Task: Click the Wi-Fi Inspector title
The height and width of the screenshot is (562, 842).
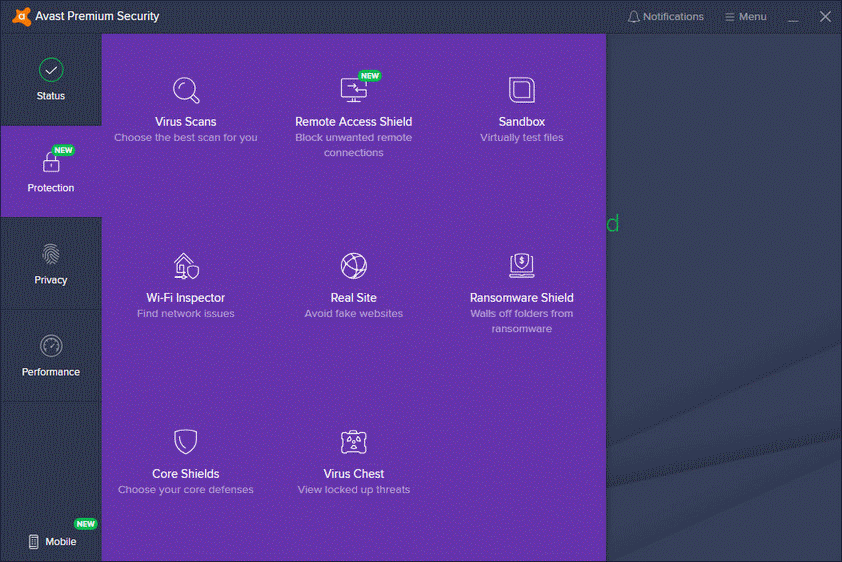Action: 186,298
